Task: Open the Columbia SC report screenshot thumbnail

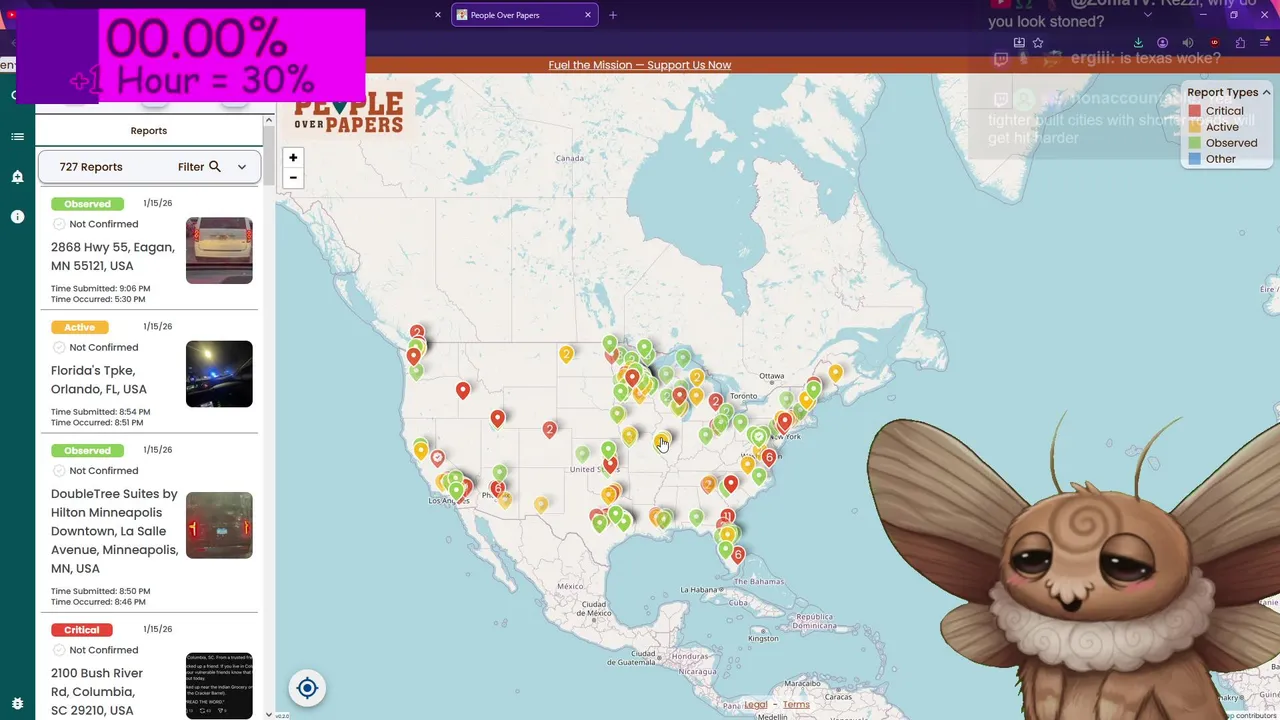Action: (x=219, y=686)
